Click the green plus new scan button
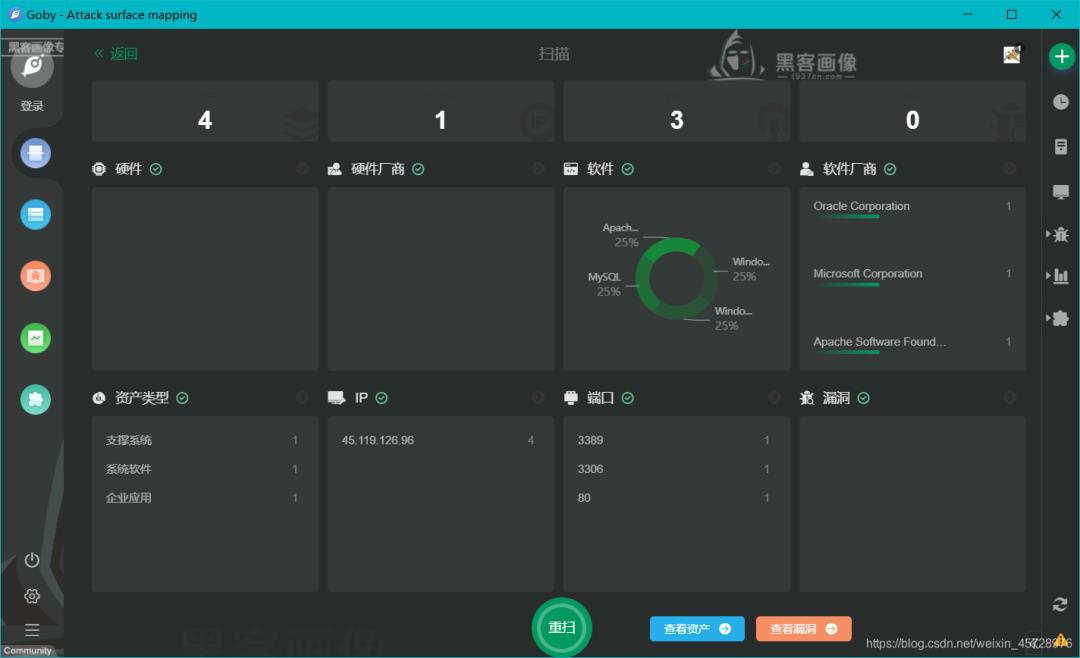The width and height of the screenshot is (1080, 658). click(1061, 56)
